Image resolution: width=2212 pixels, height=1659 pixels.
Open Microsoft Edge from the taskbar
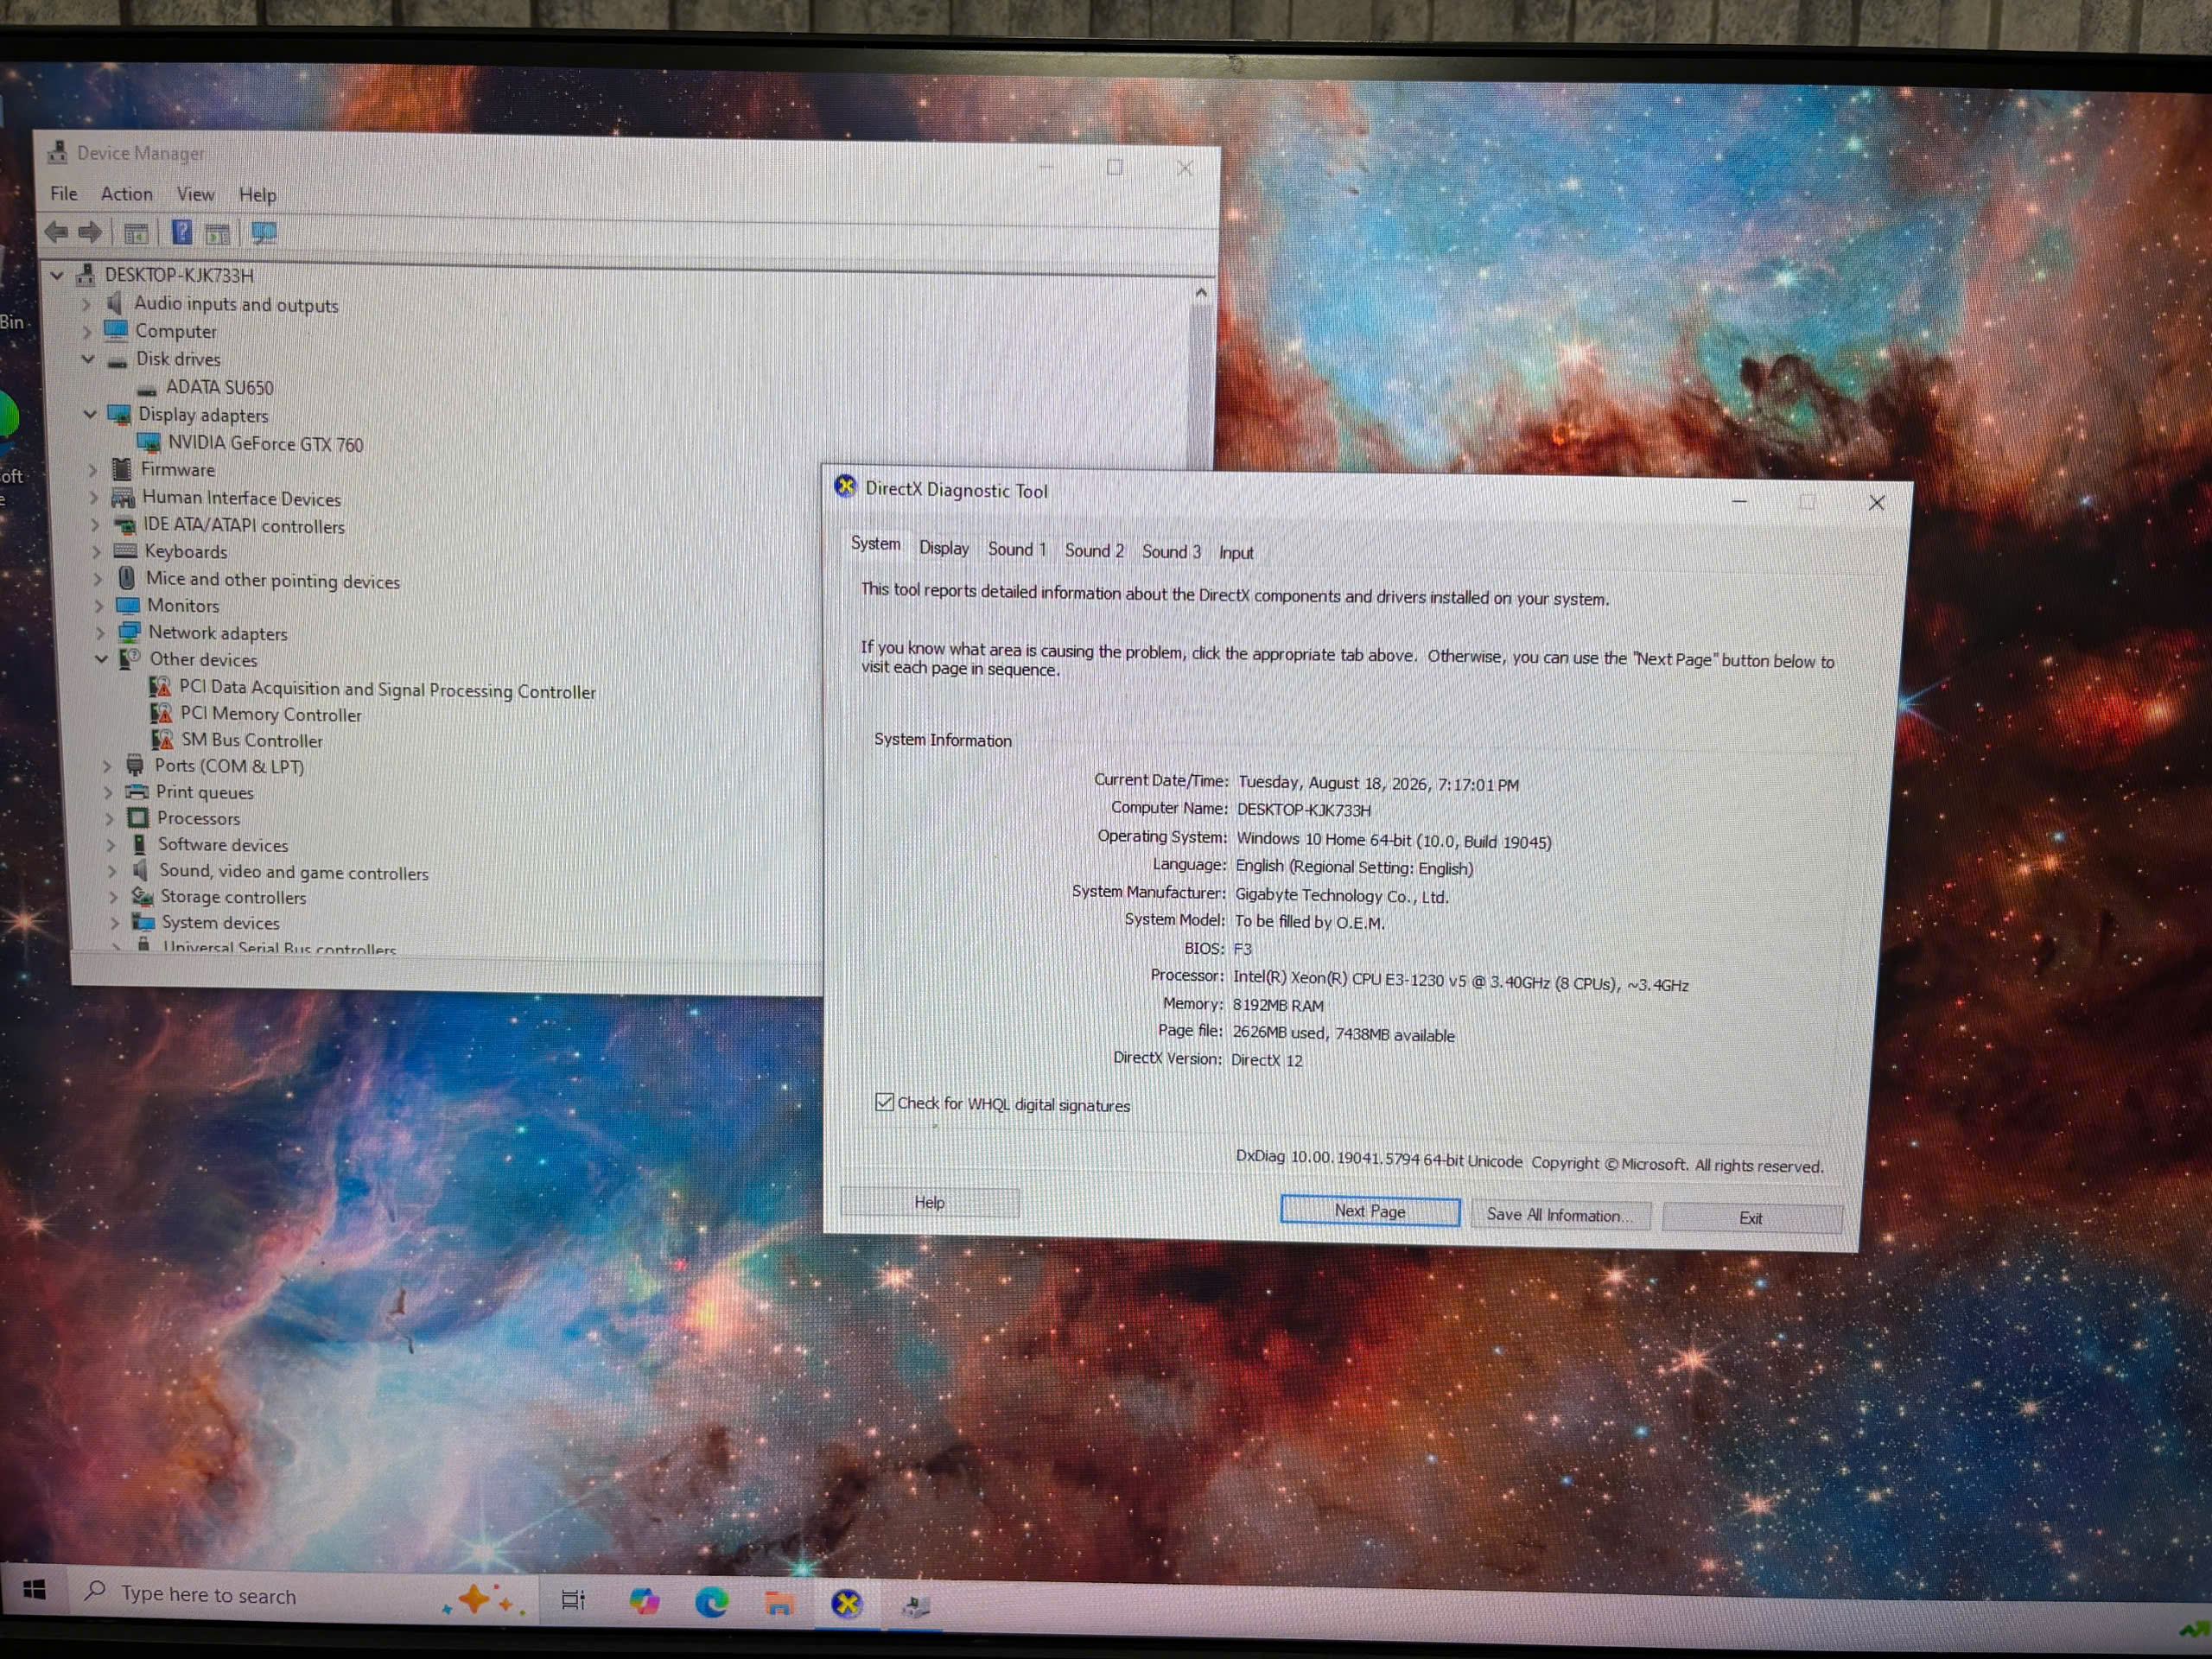coord(712,1602)
